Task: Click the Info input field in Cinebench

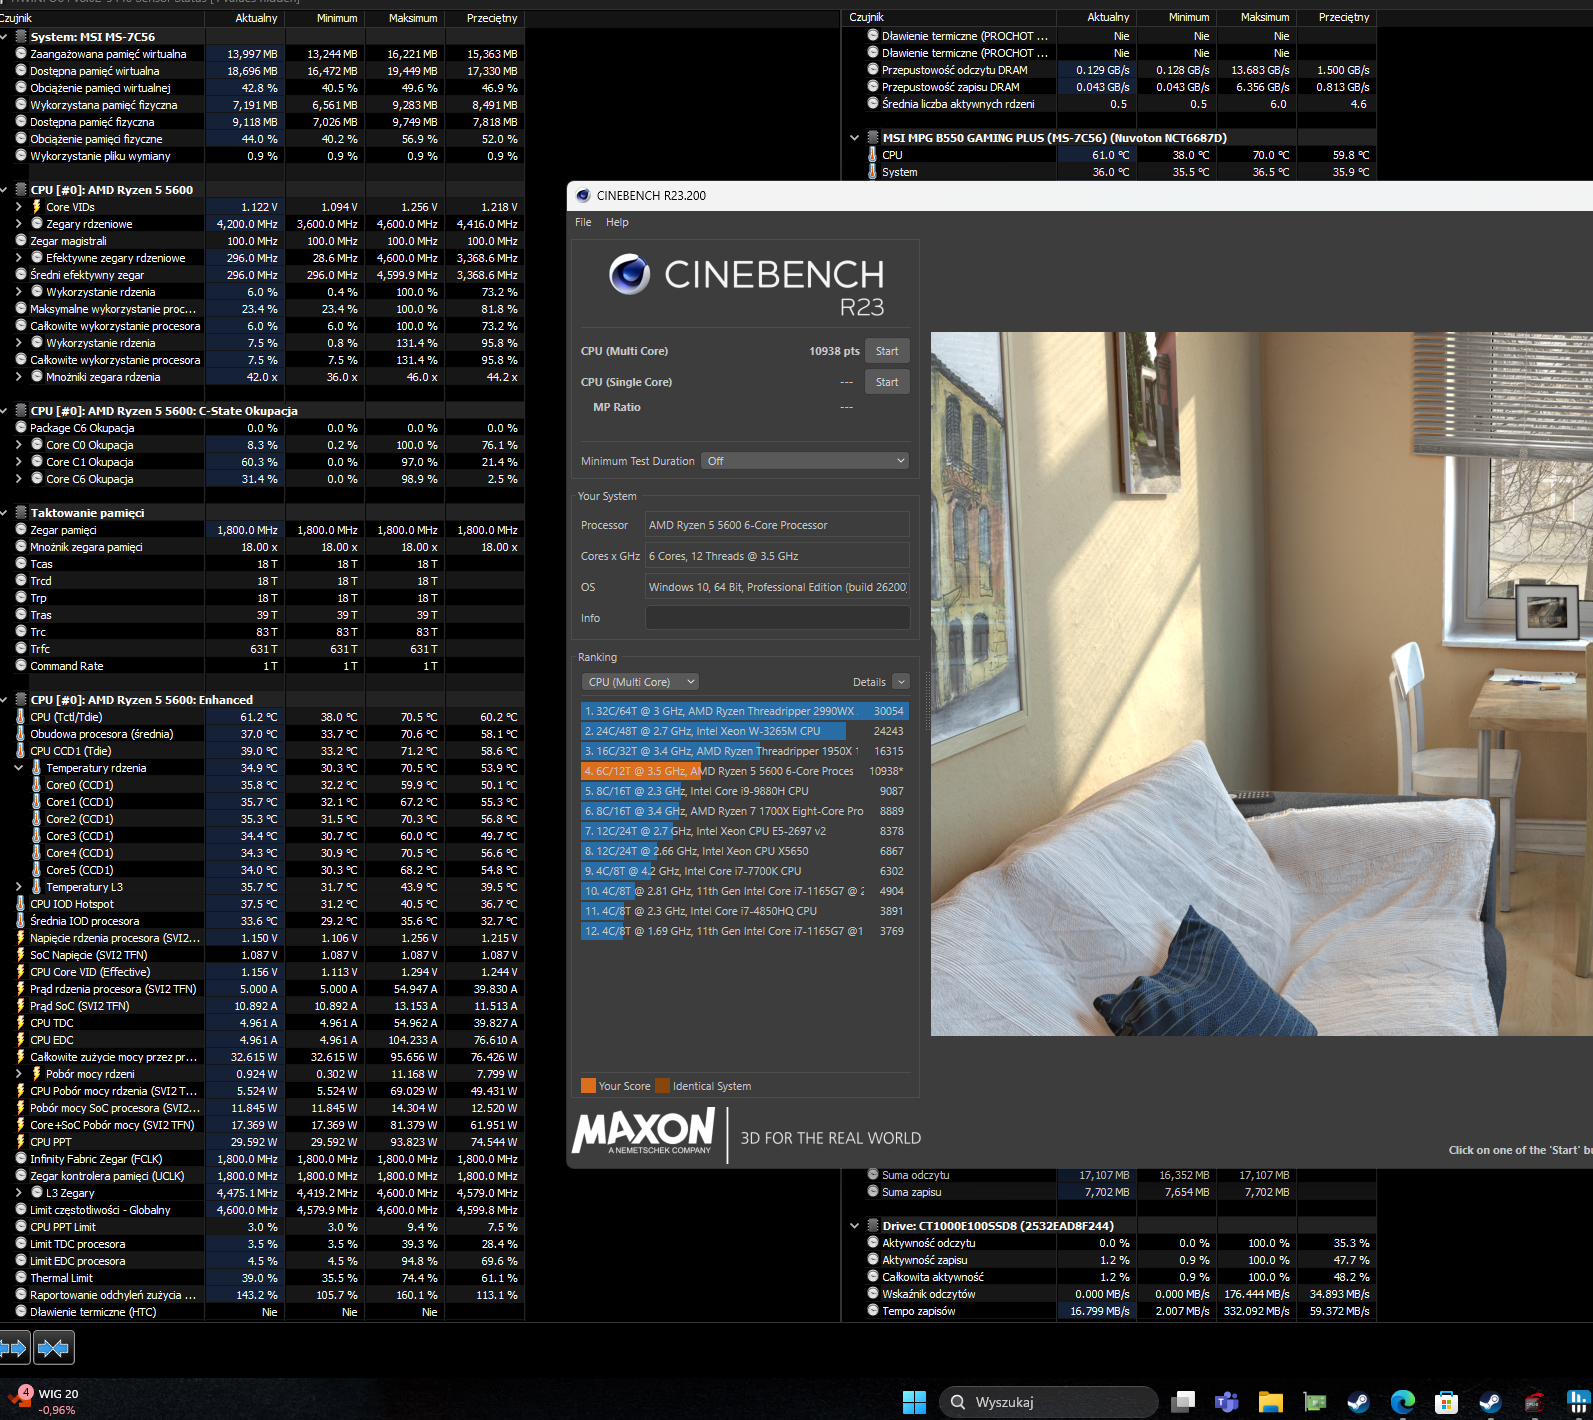Action: coord(777,618)
